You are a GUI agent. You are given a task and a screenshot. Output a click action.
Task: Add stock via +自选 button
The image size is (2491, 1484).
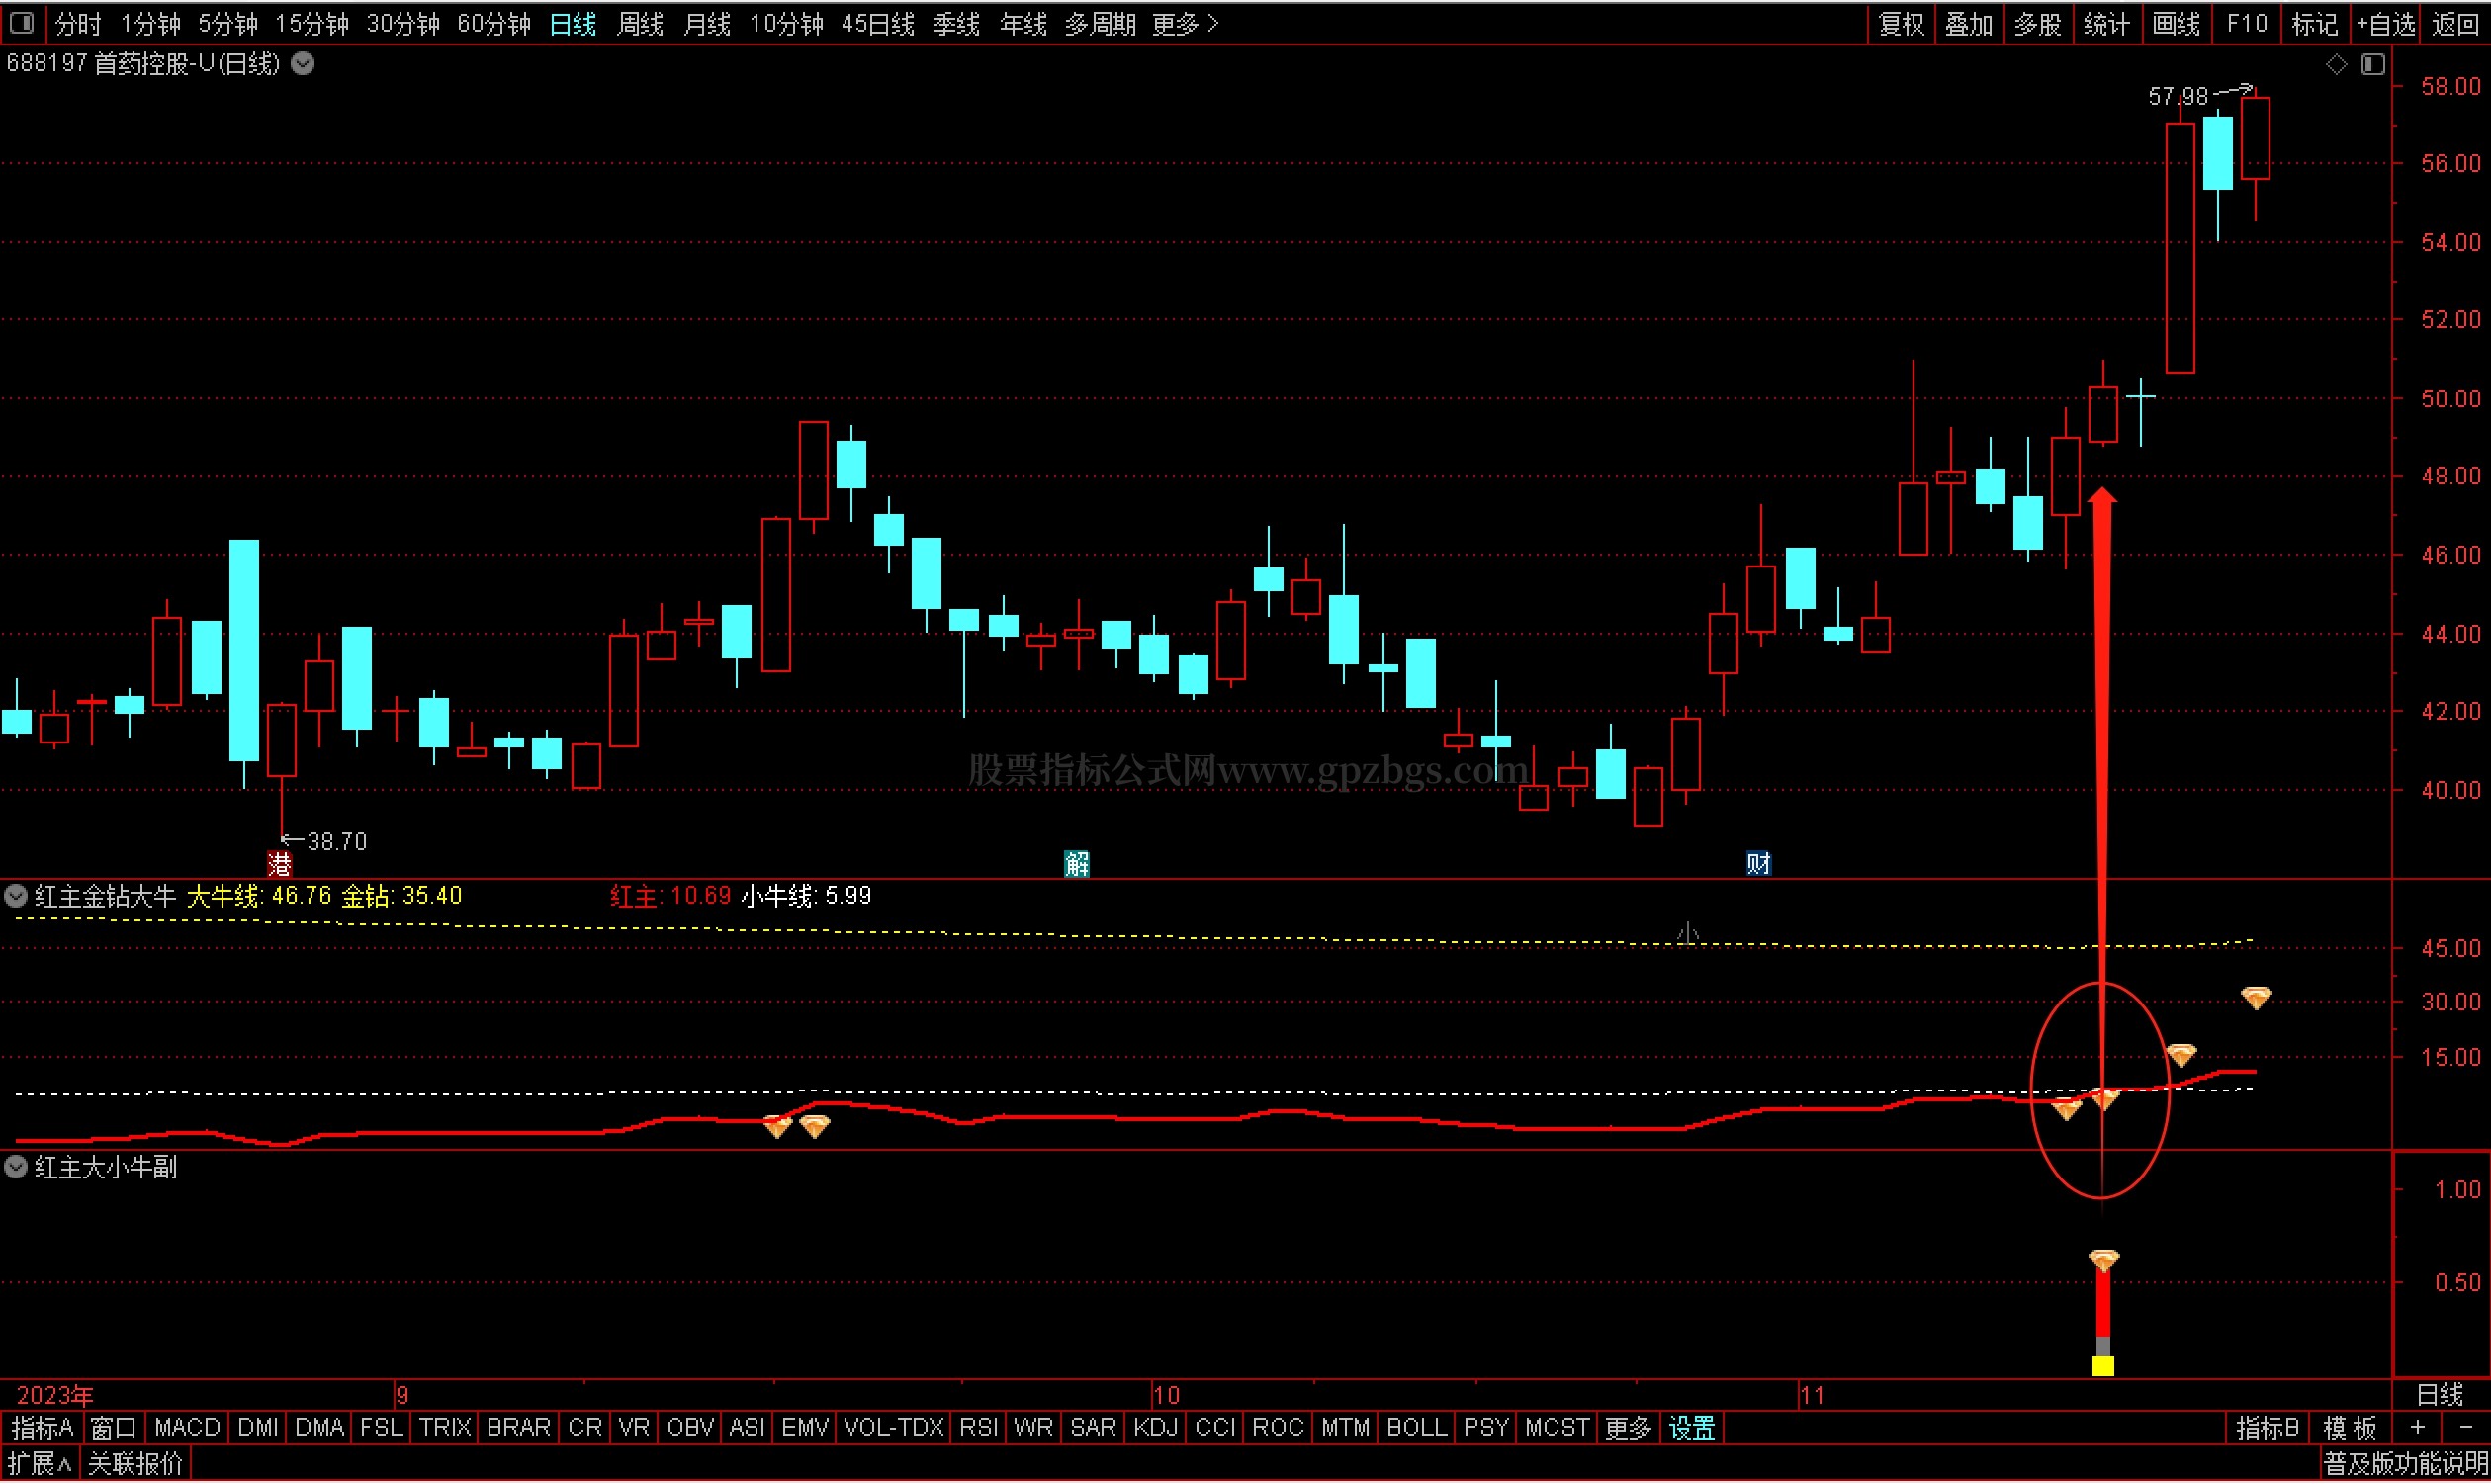2386,23
